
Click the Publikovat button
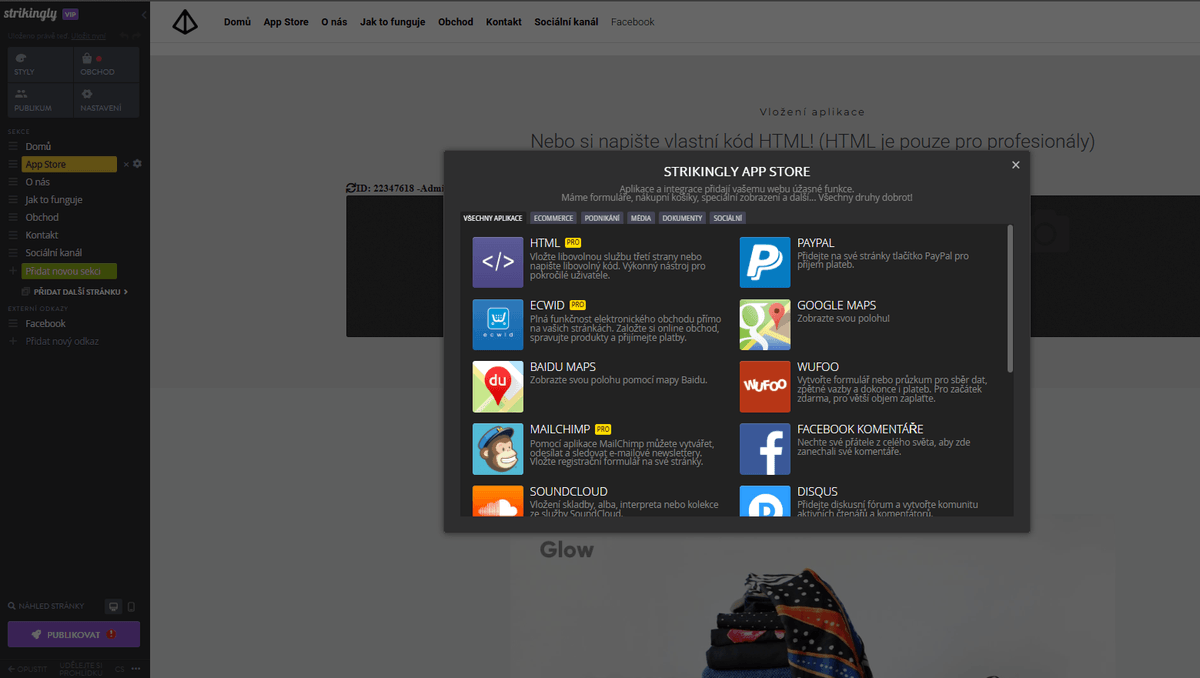[74, 634]
